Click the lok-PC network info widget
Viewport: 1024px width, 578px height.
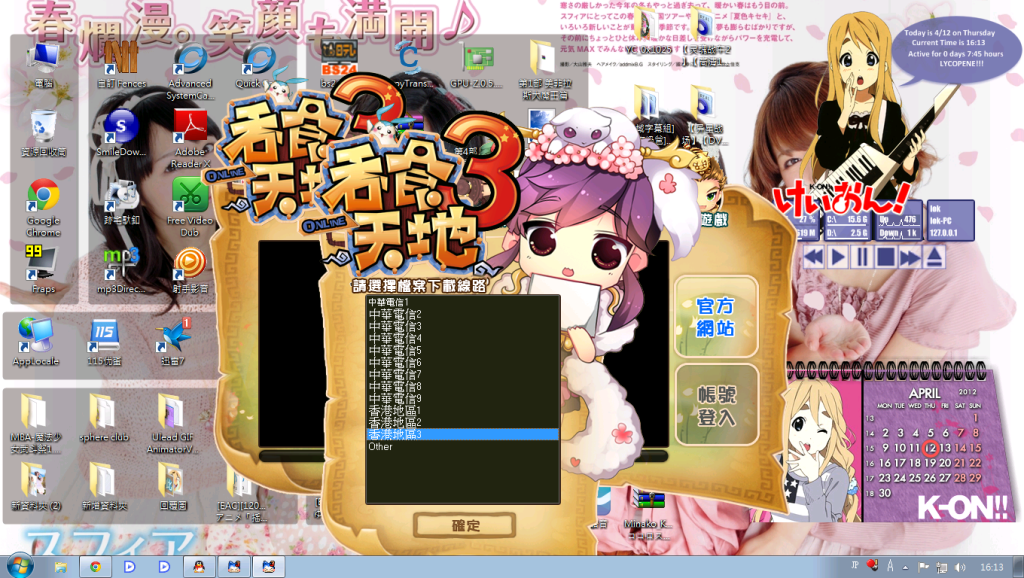click(x=950, y=221)
